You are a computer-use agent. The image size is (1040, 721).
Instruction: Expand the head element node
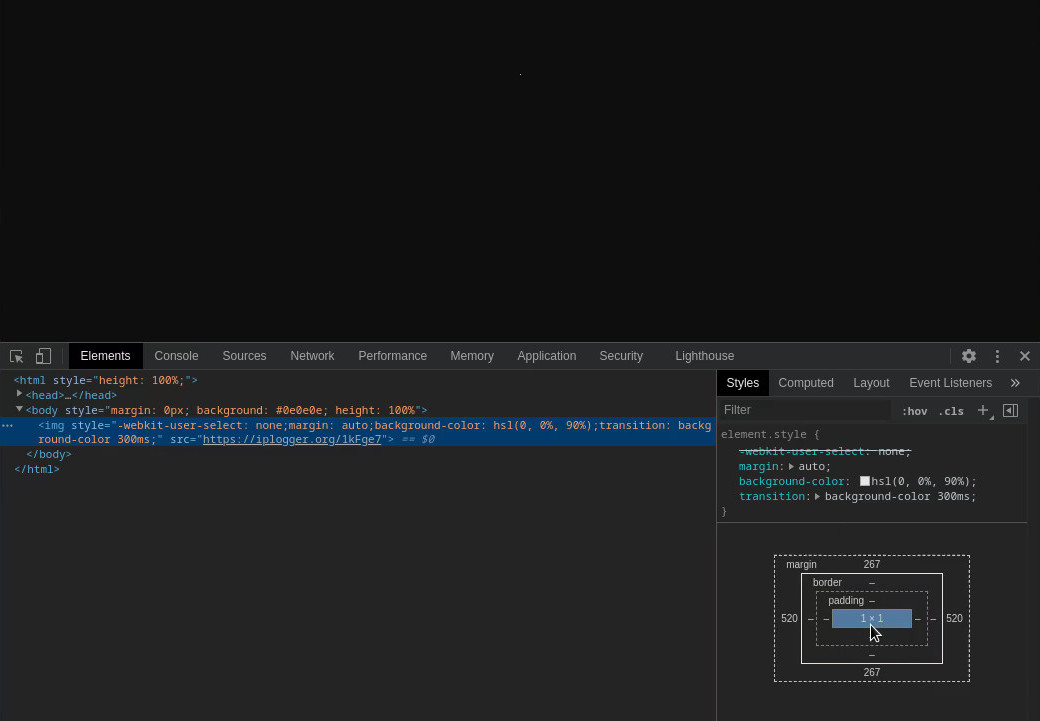coord(19,394)
